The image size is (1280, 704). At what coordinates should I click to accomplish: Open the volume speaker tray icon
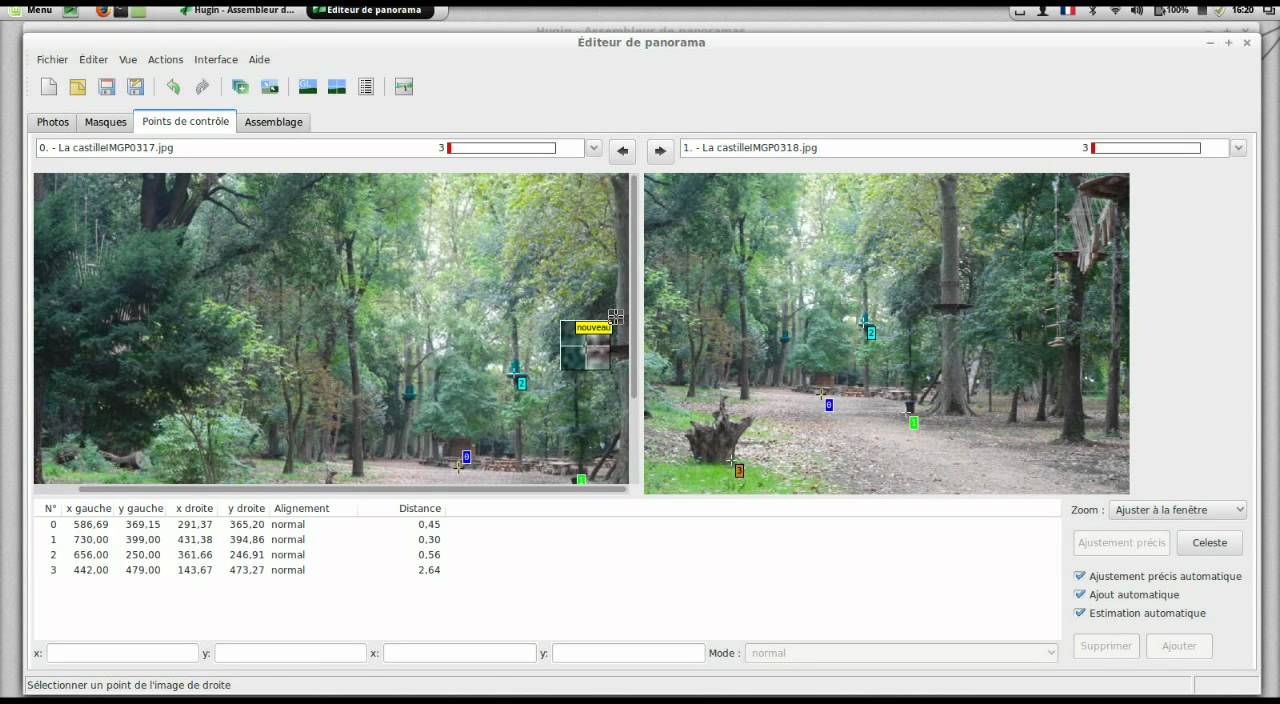1137,10
